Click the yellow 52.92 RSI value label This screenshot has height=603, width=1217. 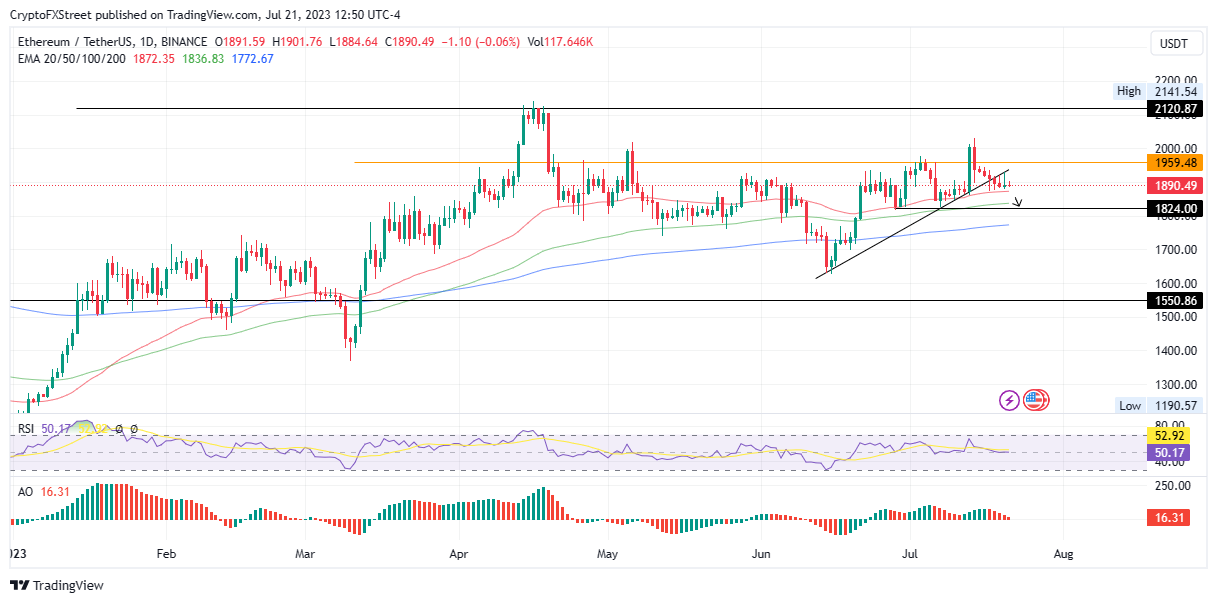tap(1167, 436)
